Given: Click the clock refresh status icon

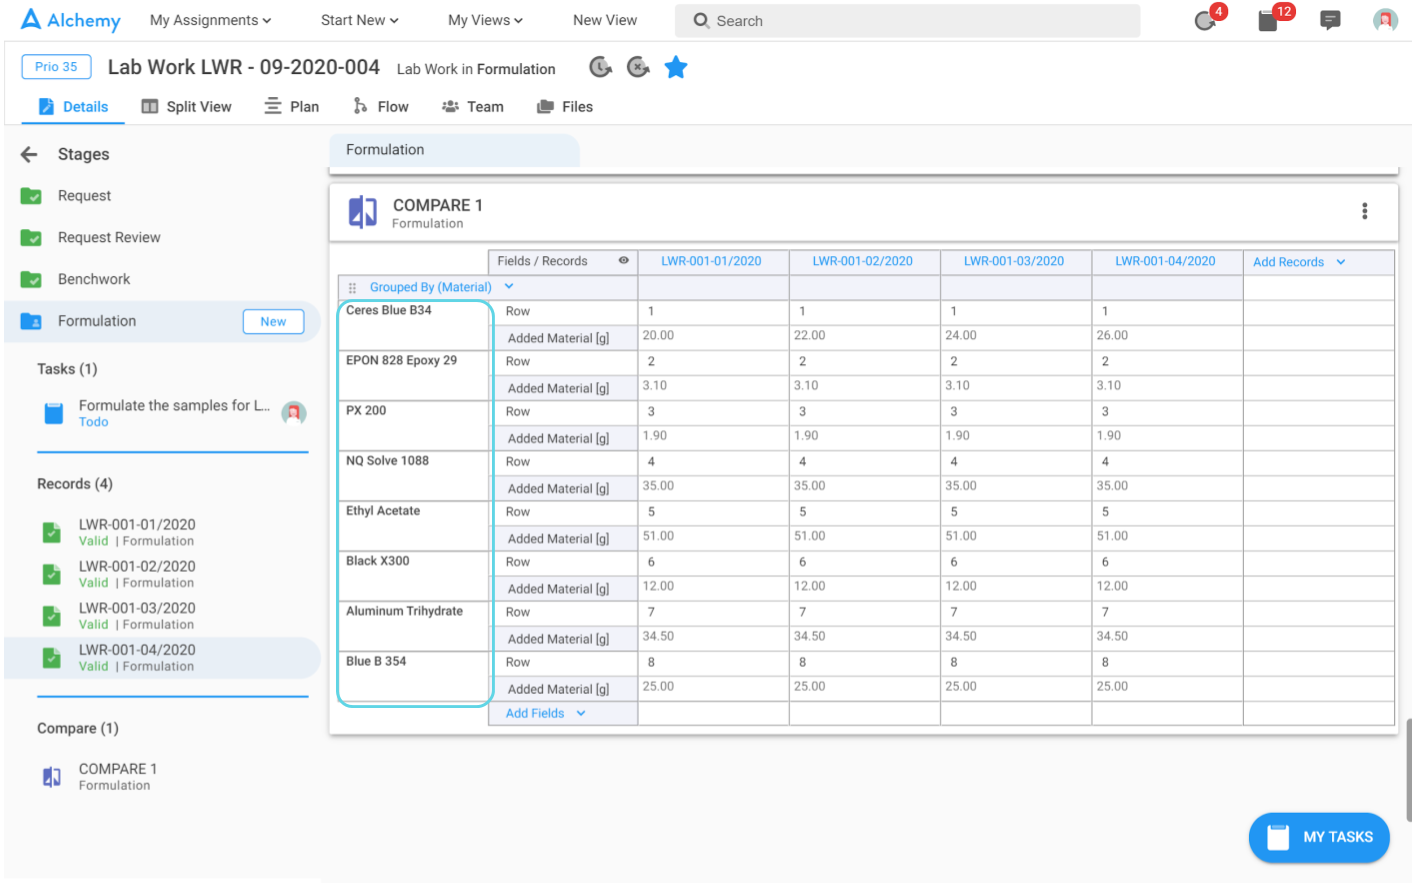Looking at the screenshot, I should [600, 67].
